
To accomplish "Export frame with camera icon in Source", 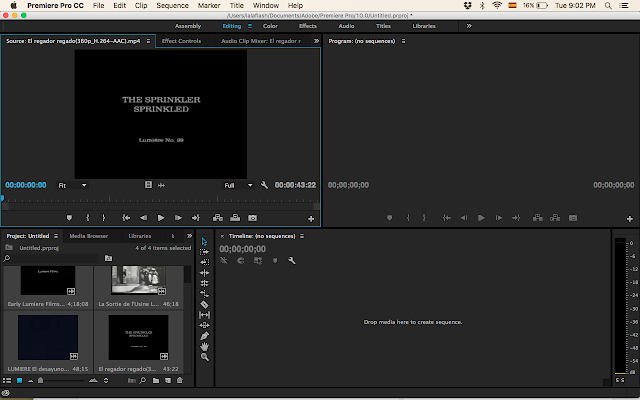I will (253, 218).
